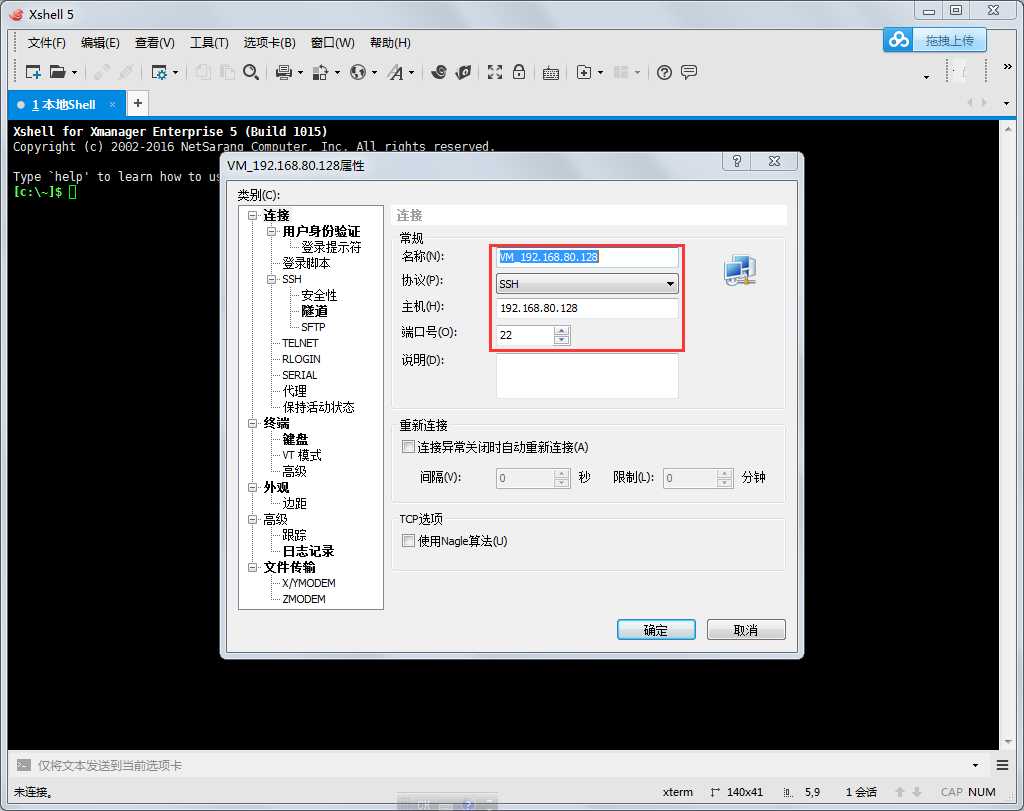
Task: Open dropdown arrow next to print icon
Action: pyautogui.click(x=300, y=72)
